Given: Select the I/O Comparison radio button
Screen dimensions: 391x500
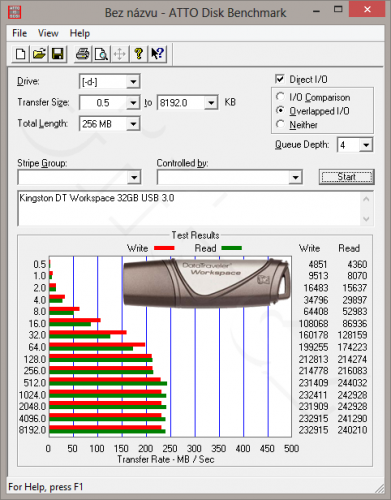Looking at the screenshot, I should (280, 97).
